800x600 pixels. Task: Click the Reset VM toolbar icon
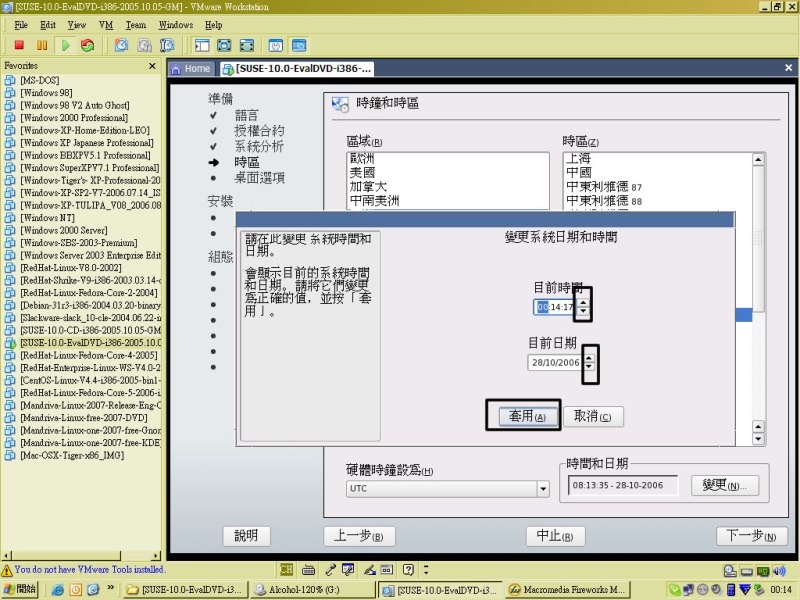click(x=88, y=45)
